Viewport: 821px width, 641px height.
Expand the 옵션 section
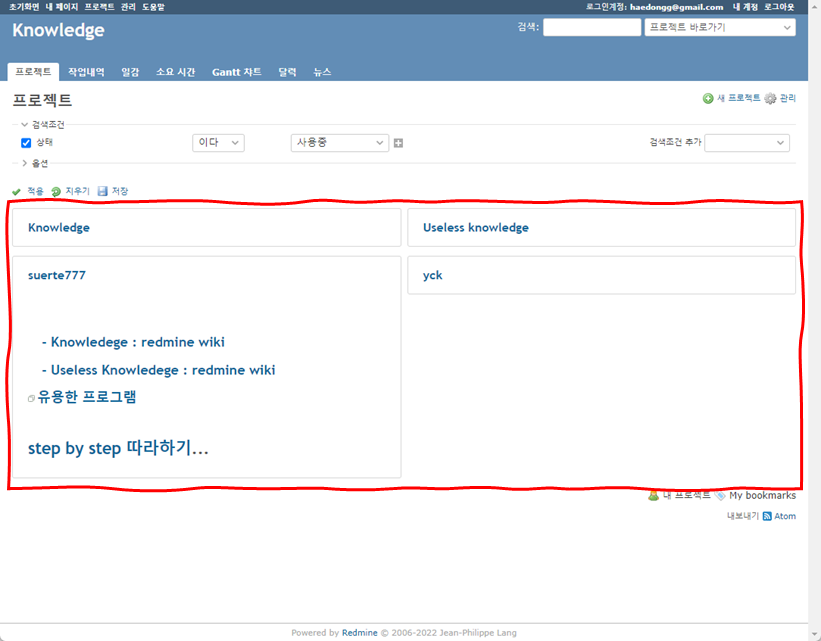[x=35, y=163]
